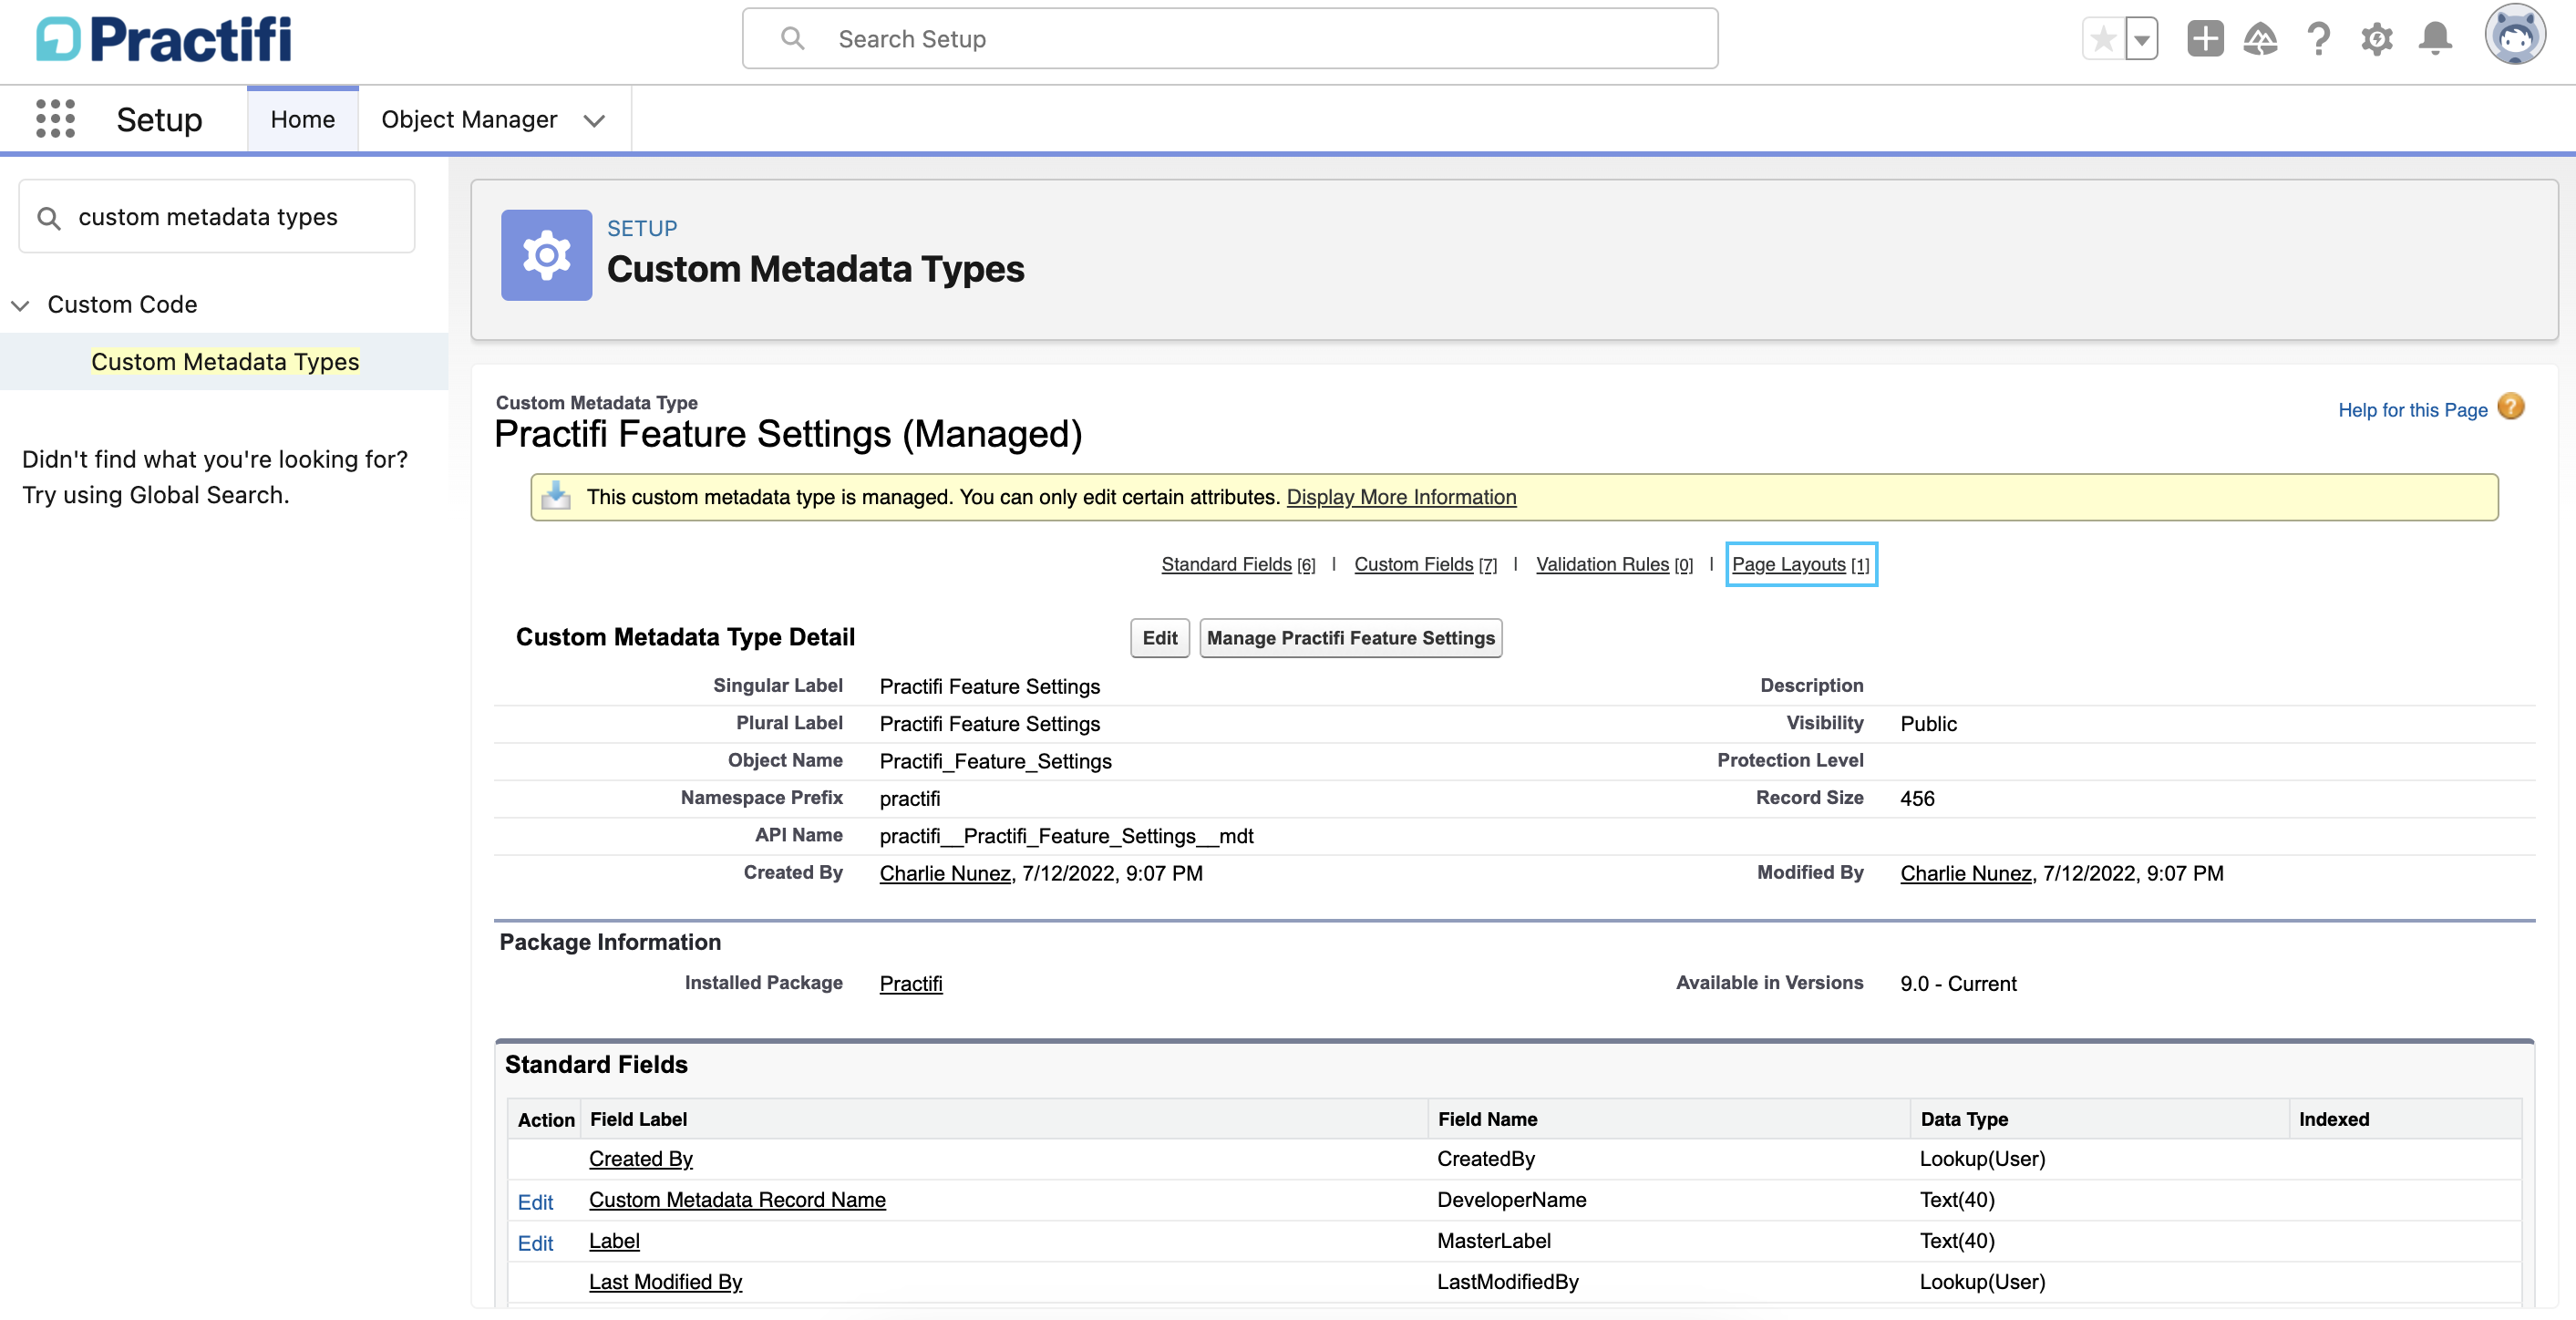The image size is (2576, 1320).
Task: Edit the Label standard field
Action: tap(535, 1243)
